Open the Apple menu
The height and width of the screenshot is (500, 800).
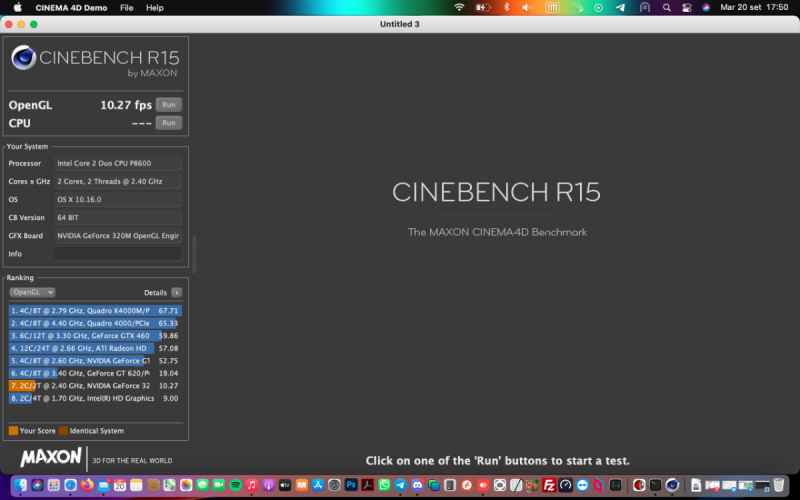coord(17,8)
